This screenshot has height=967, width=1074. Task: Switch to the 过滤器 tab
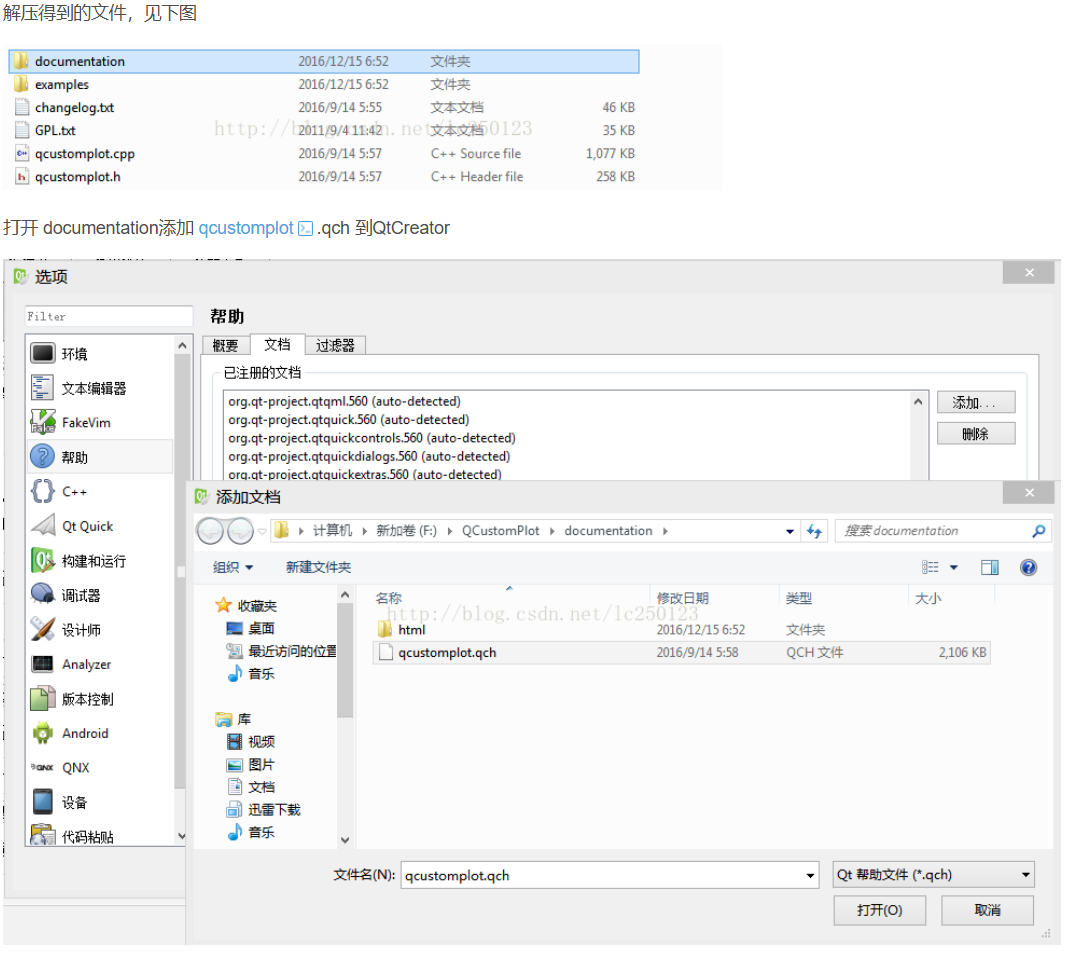pyautogui.click(x=335, y=345)
